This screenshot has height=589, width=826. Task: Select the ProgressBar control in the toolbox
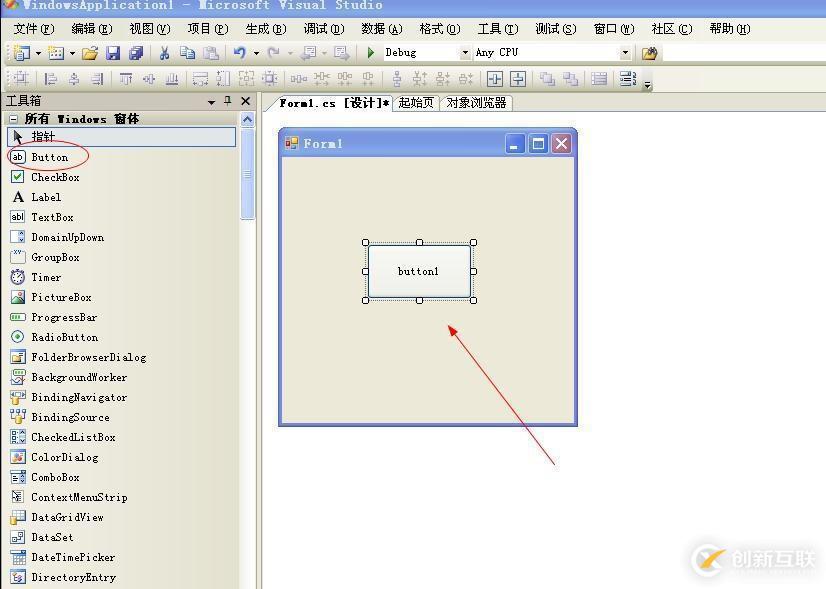pyautogui.click(x=122, y=317)
